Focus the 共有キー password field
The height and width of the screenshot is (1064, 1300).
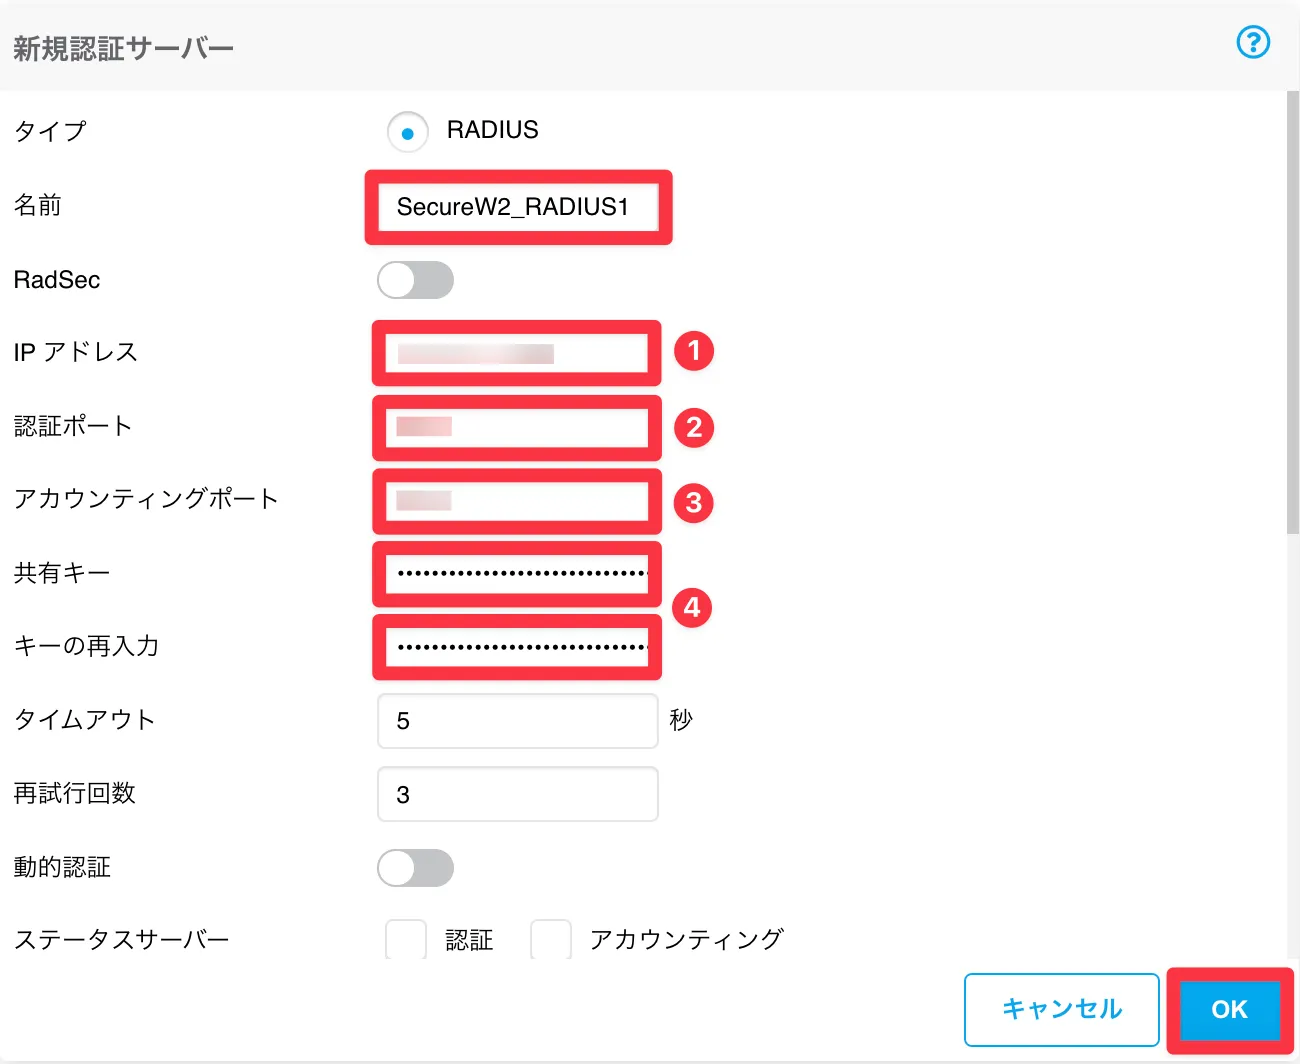coord(517,574)
